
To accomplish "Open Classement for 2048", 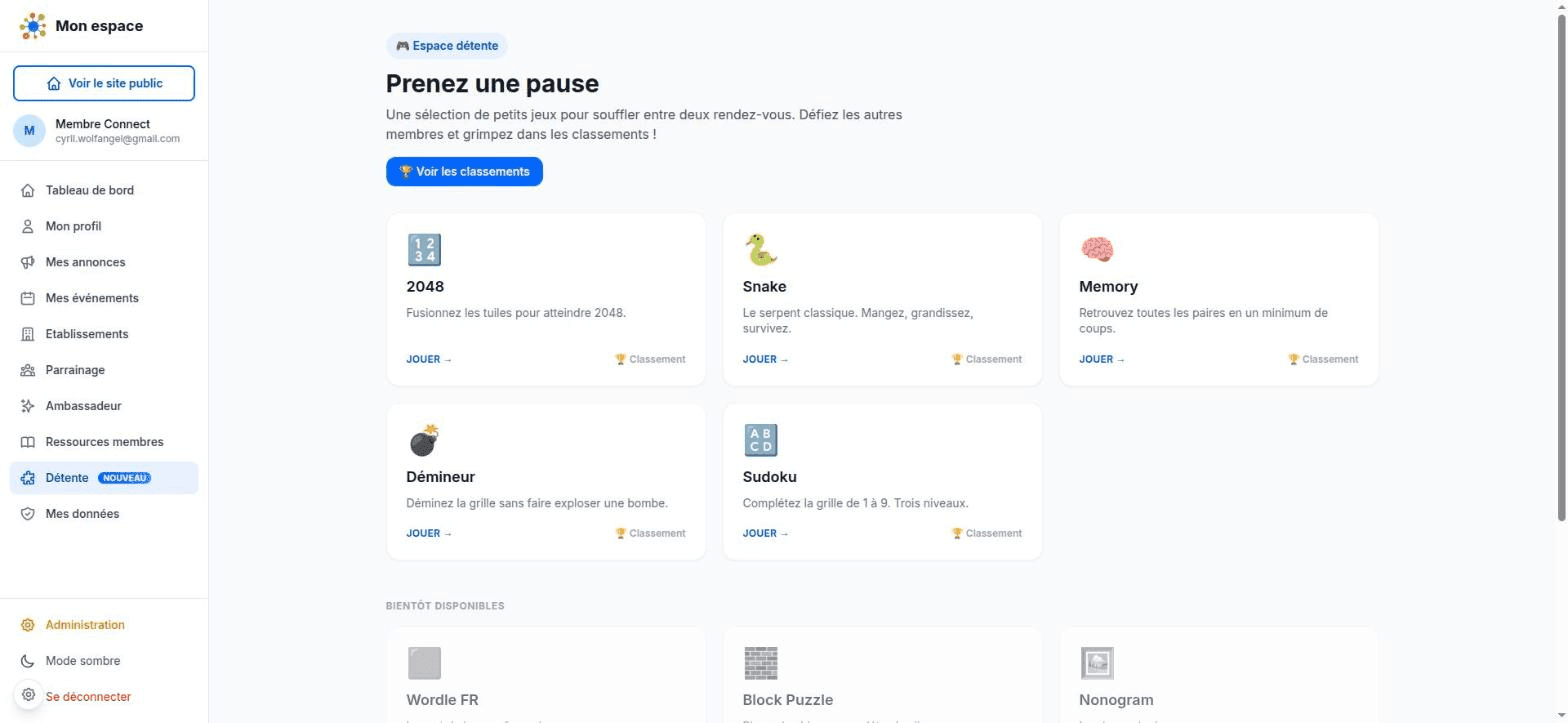I will [650, 359].
